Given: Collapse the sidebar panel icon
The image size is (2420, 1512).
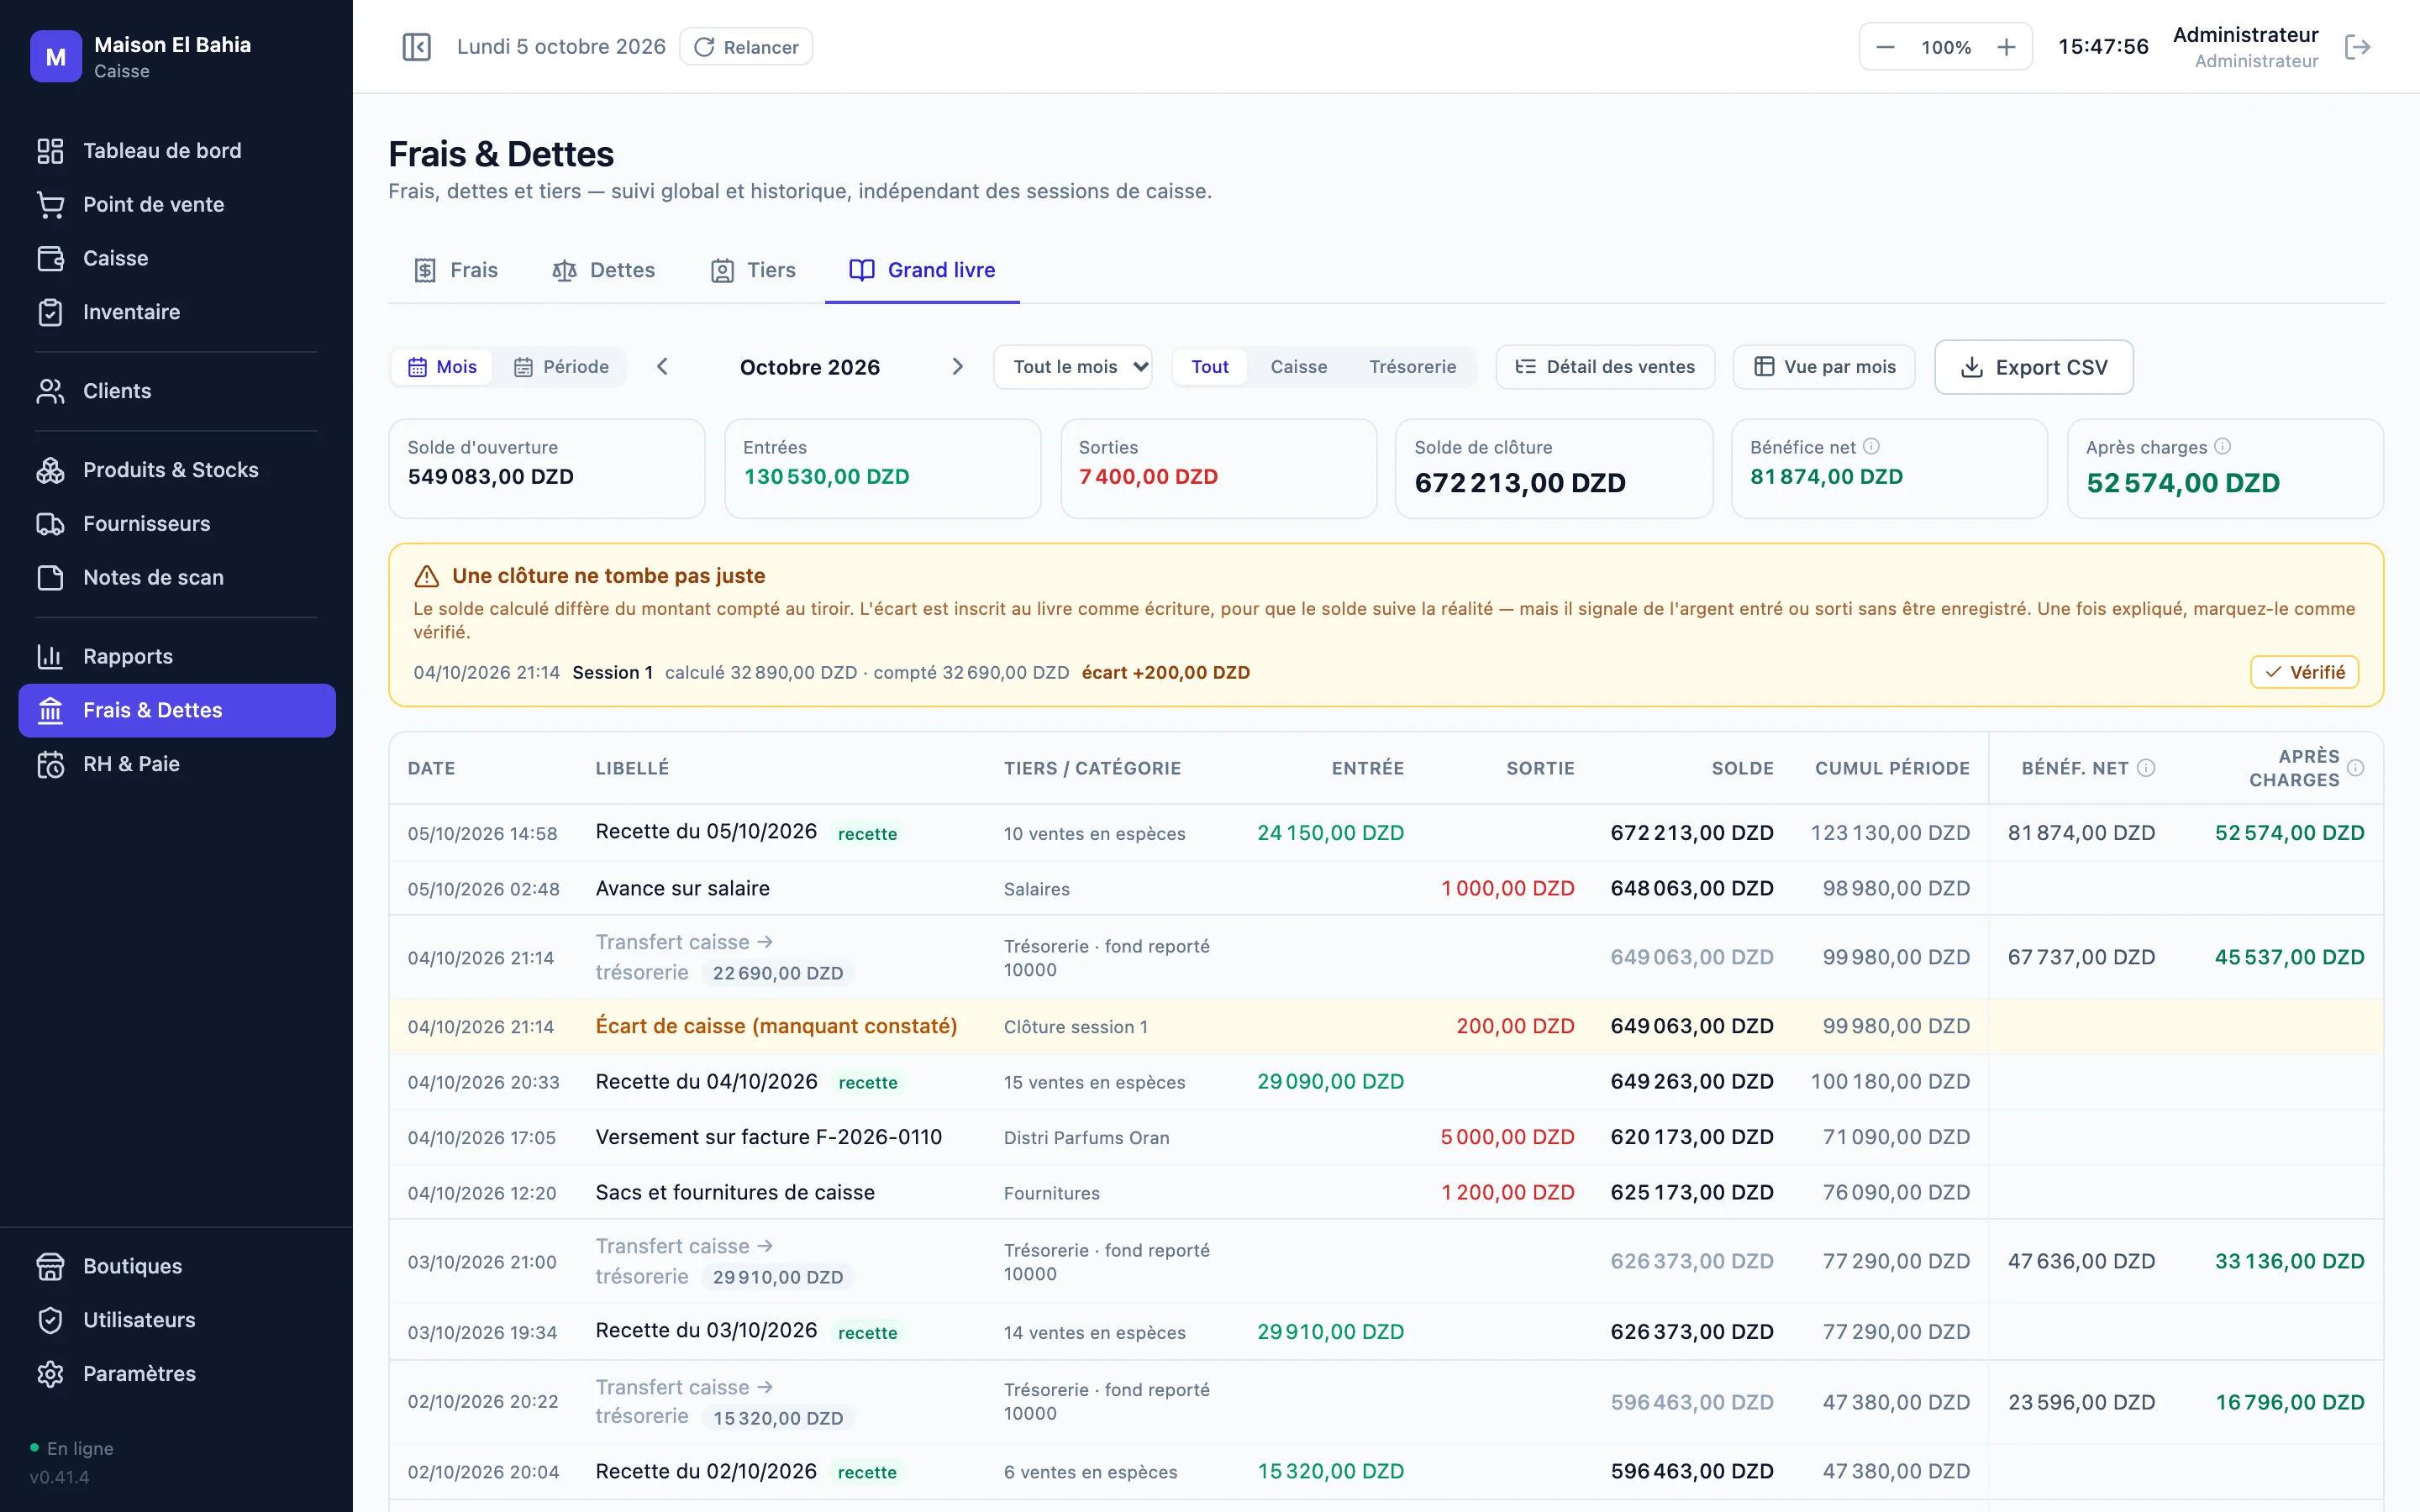Looking at the screenshot, I should point(416,47).
